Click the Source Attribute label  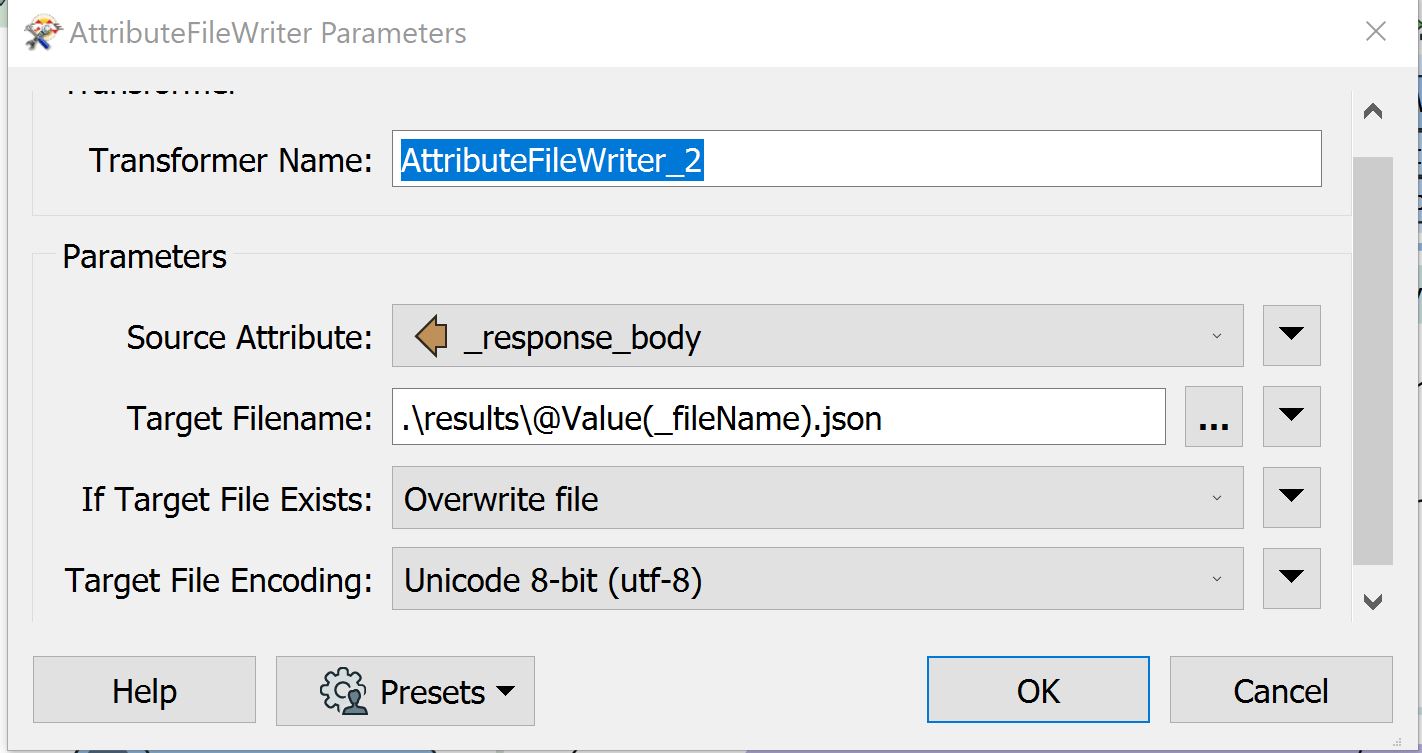250,337
